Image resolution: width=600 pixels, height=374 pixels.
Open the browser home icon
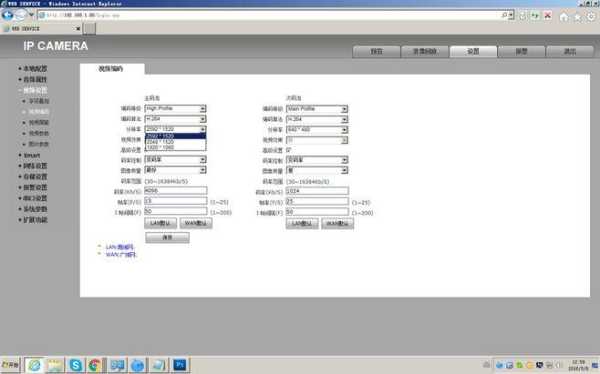coord(564,16)
